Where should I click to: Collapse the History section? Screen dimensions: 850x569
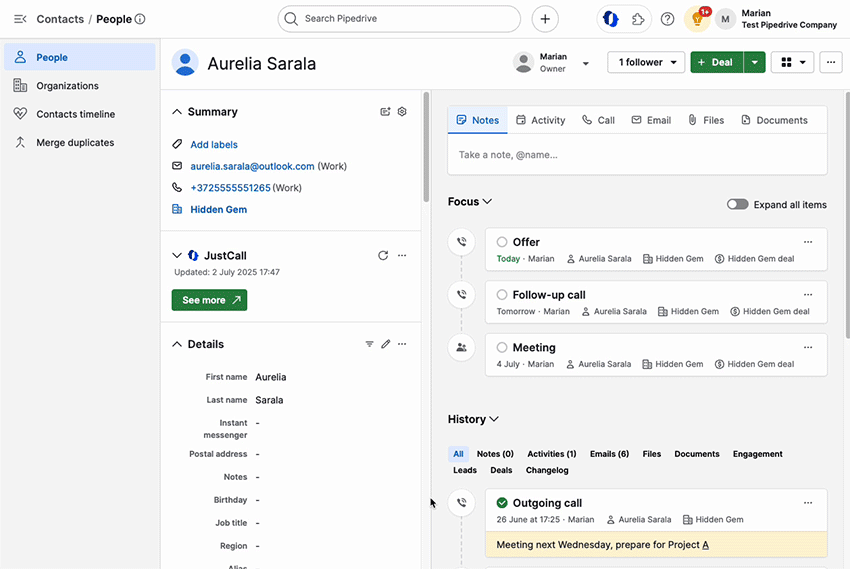click(473, 420)
